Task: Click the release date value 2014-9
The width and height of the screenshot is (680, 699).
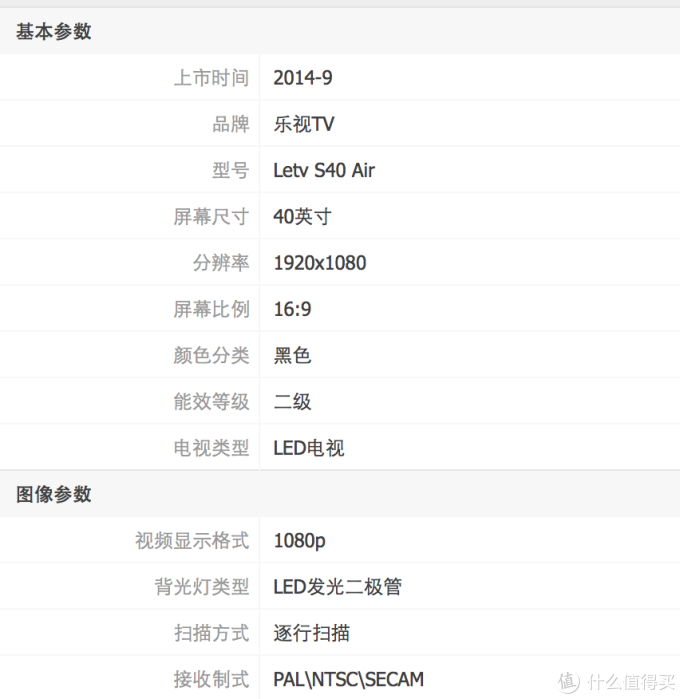Action: pos(302,78)
